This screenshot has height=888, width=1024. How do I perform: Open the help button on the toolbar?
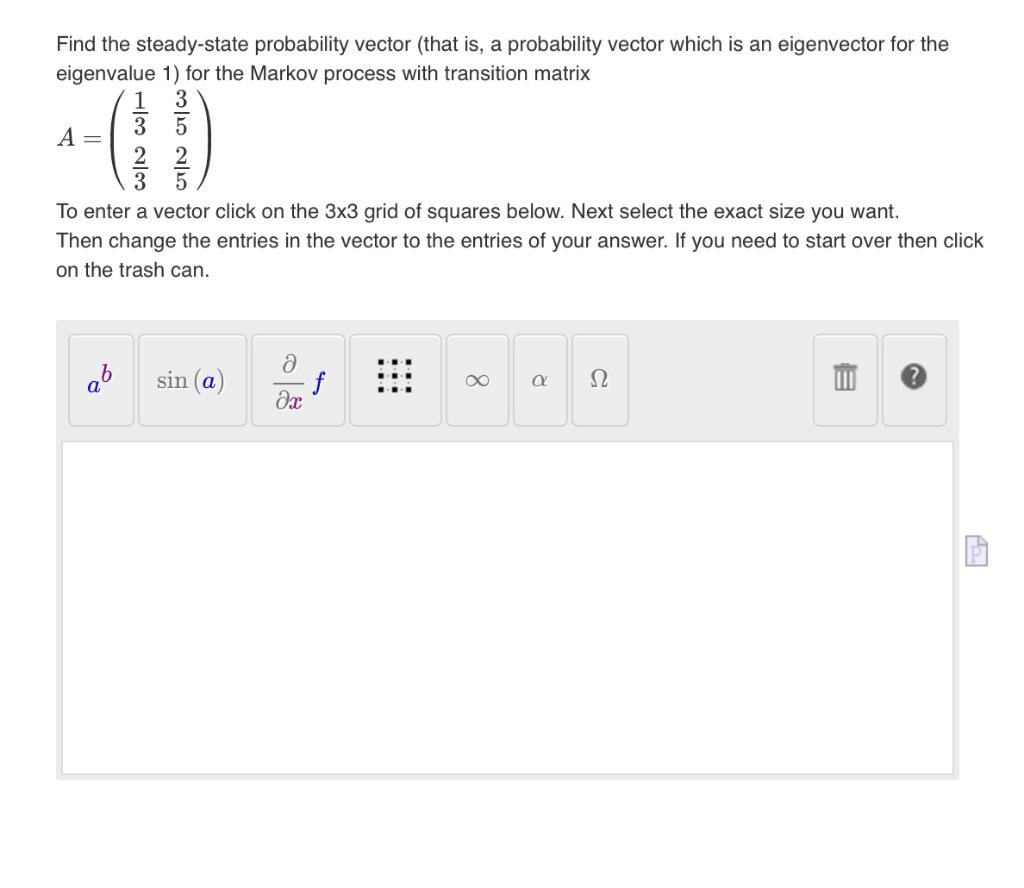pos(913,380)
